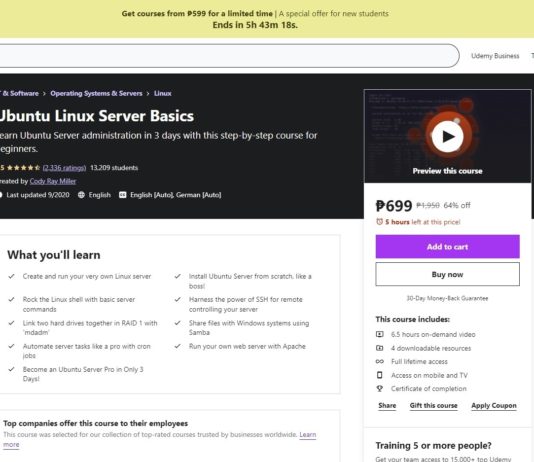Select Gift this course

(434, 405)
